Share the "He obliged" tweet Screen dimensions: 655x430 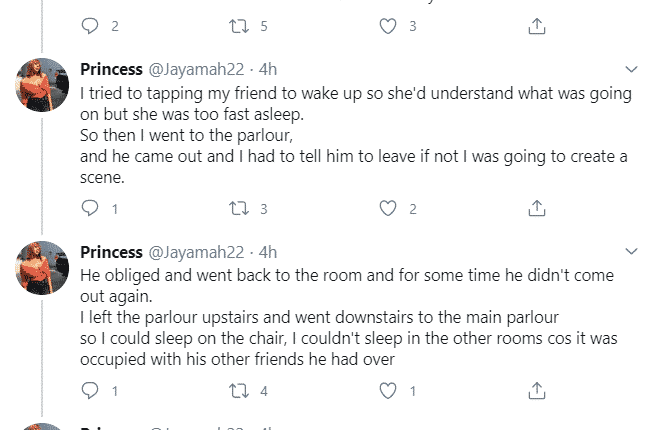tap(537, 389)
